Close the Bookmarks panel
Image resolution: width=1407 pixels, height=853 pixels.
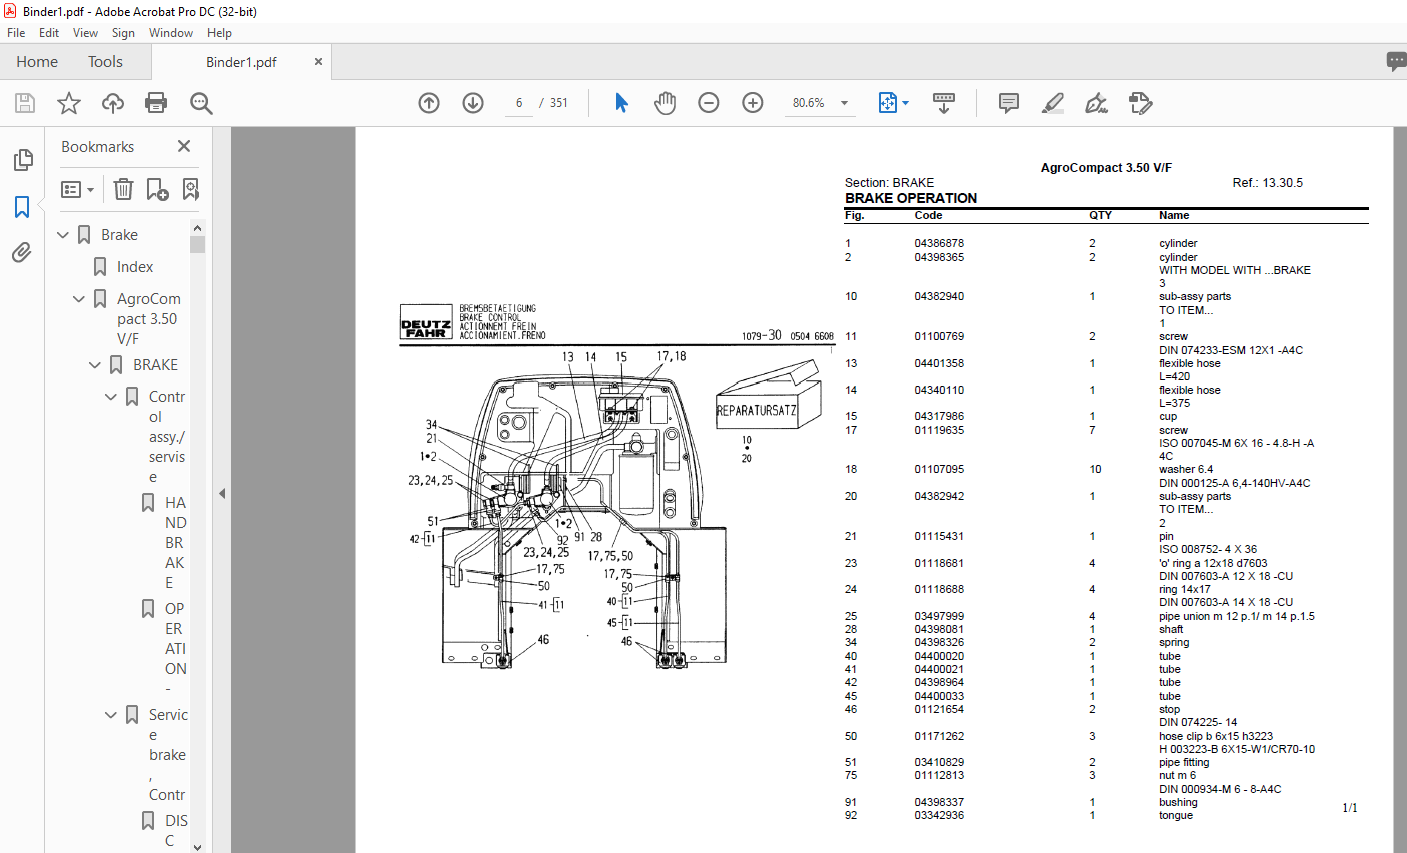(184, 146)
